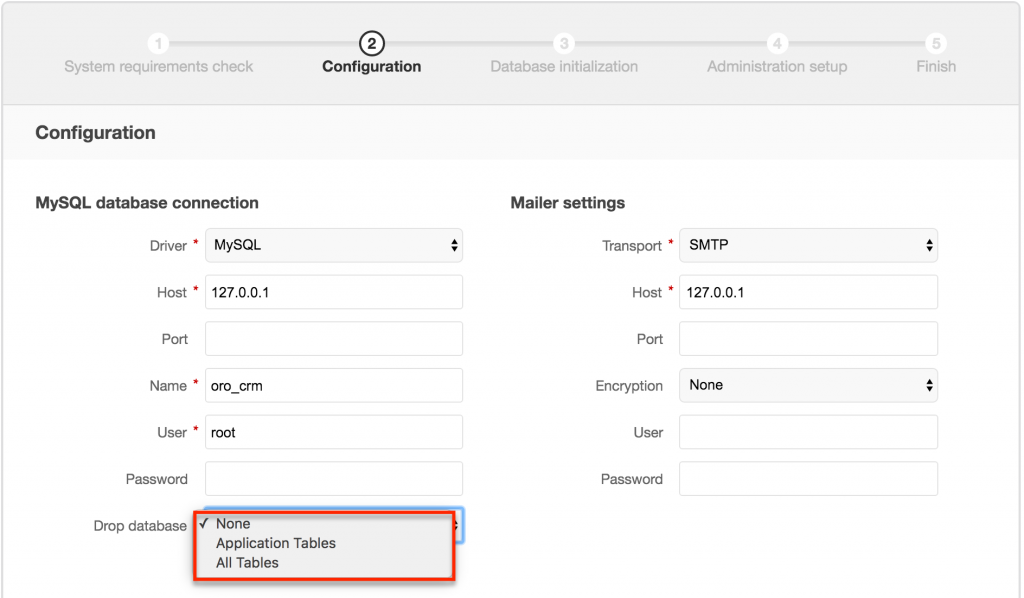Open the Transport dropdown showing SMTP

click(x=808, y=245)
